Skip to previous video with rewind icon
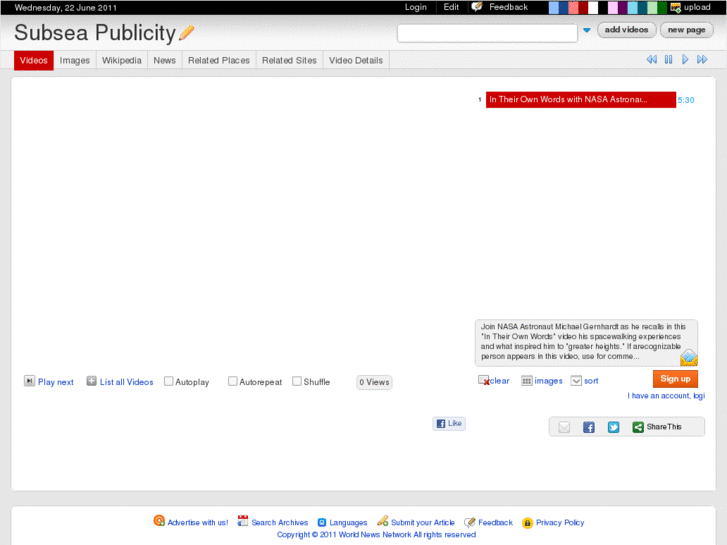This screenshot has width=727, height=545. pos(651,59)
